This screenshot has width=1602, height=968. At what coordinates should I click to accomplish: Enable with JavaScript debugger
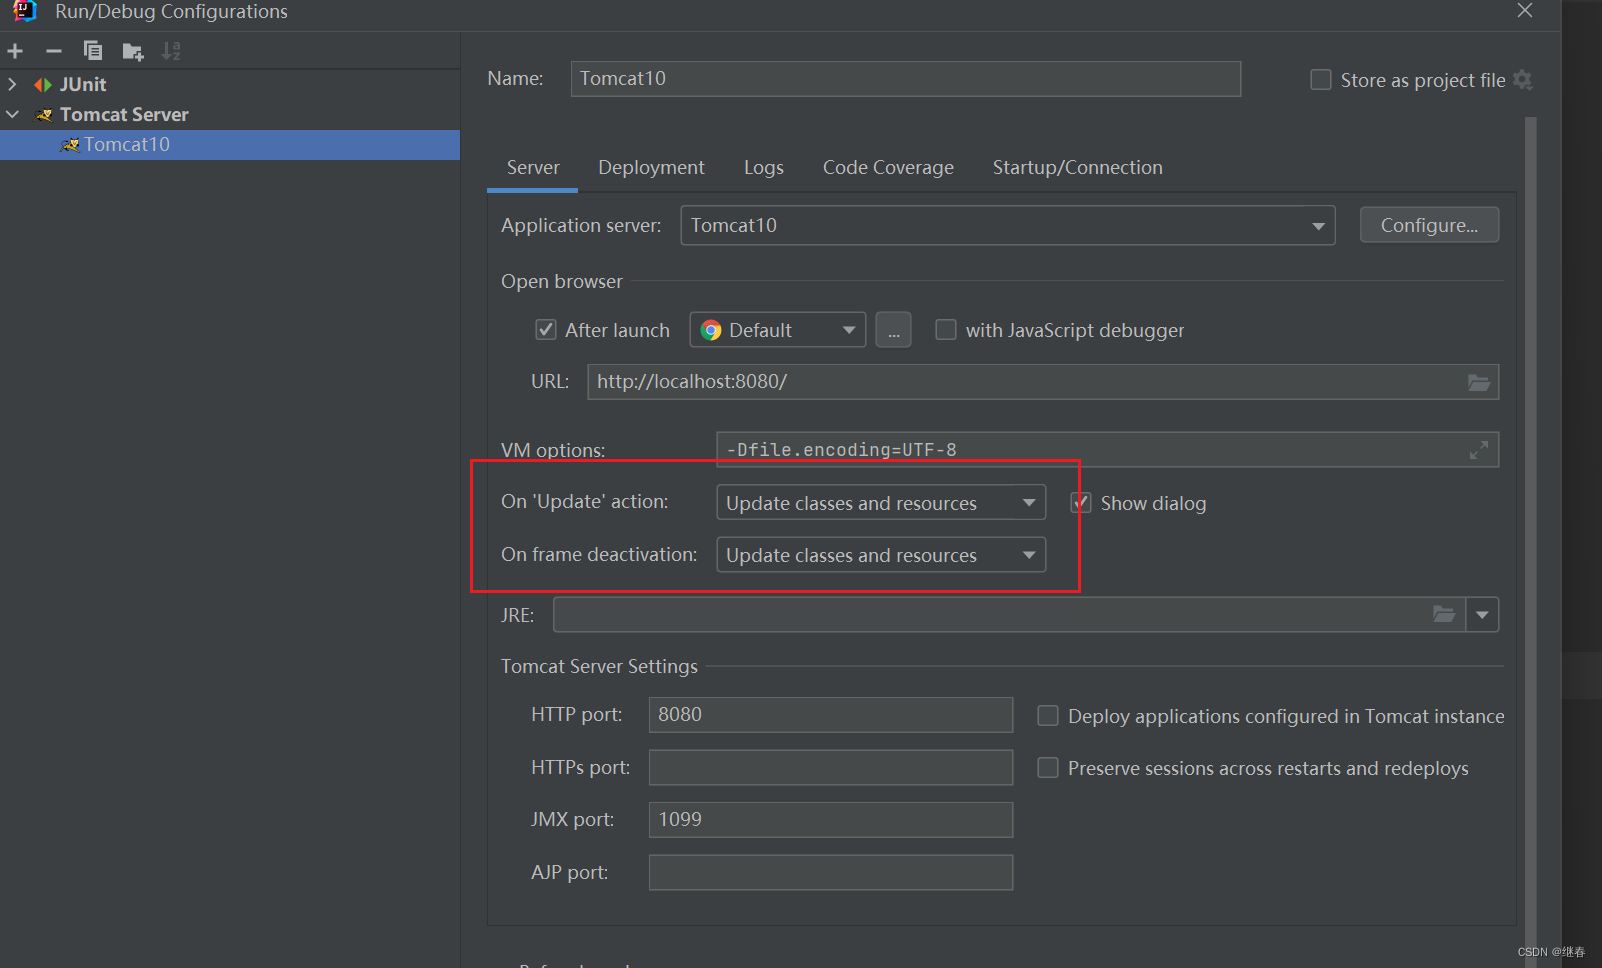pyautogui.click(x=945, y=330)
